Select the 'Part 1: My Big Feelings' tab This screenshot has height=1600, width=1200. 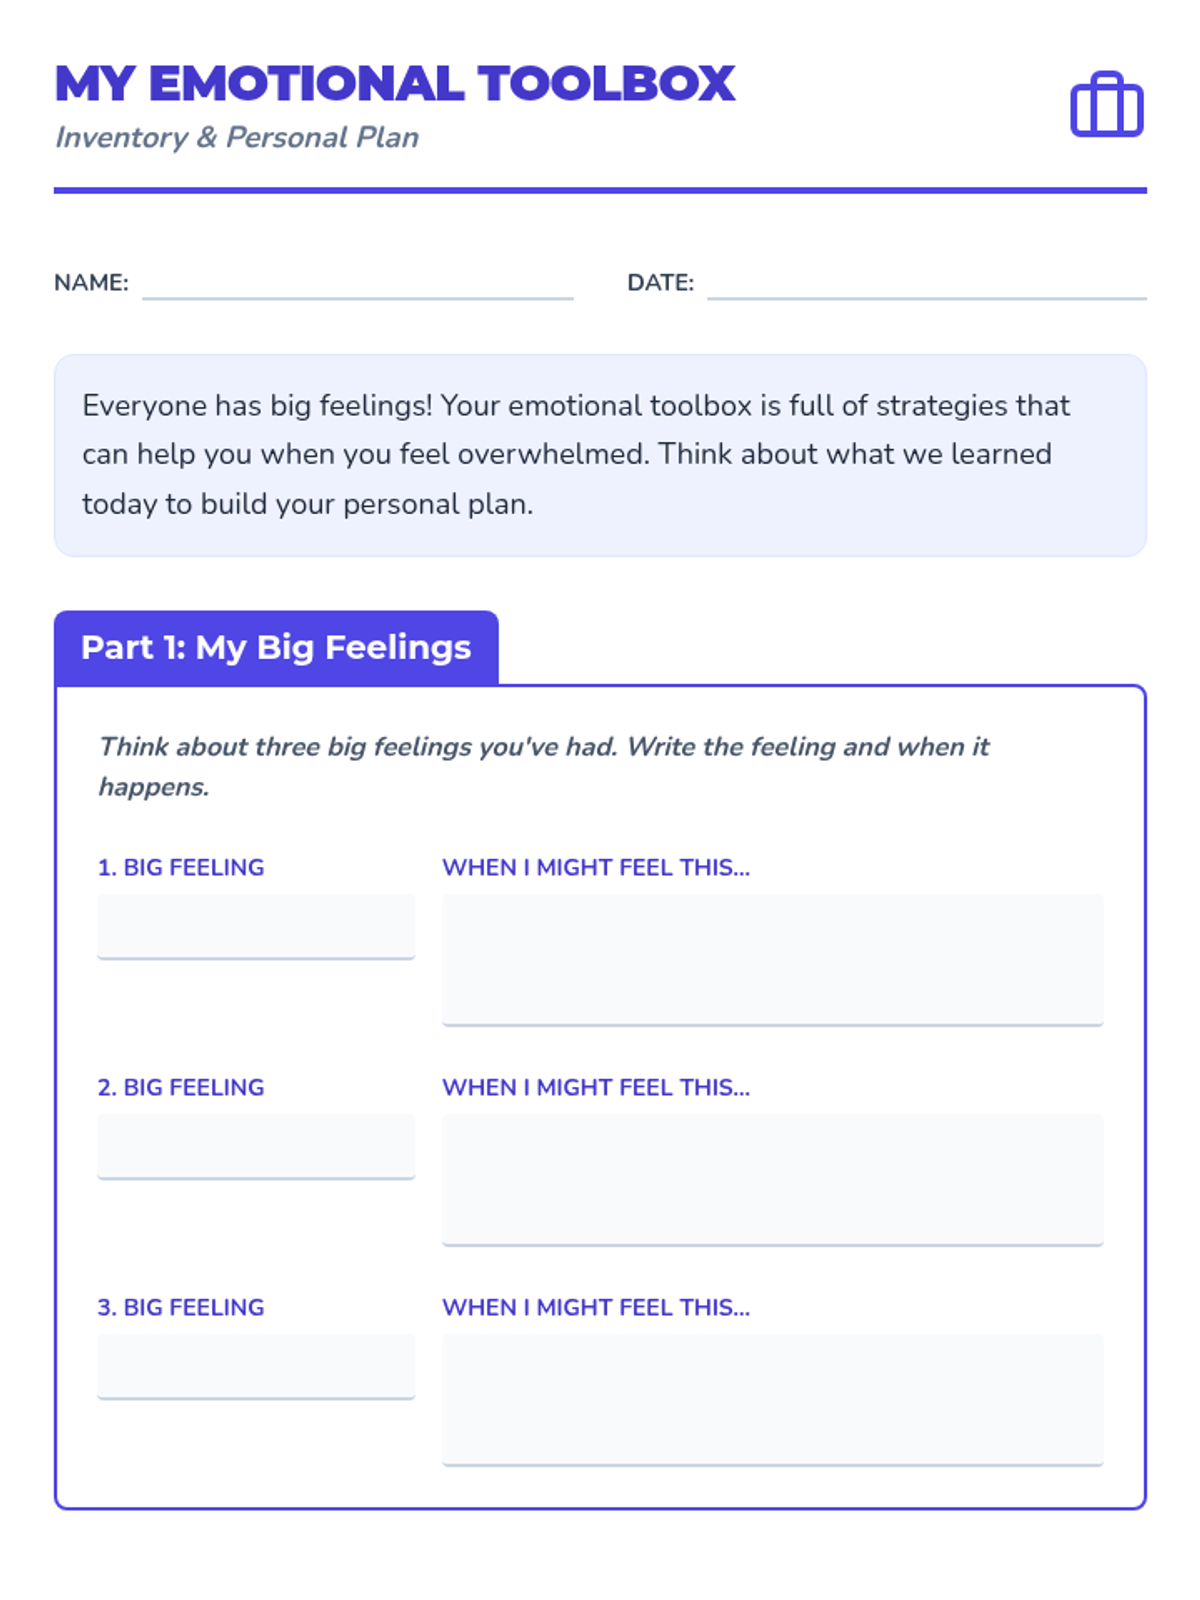pos(276,648)
